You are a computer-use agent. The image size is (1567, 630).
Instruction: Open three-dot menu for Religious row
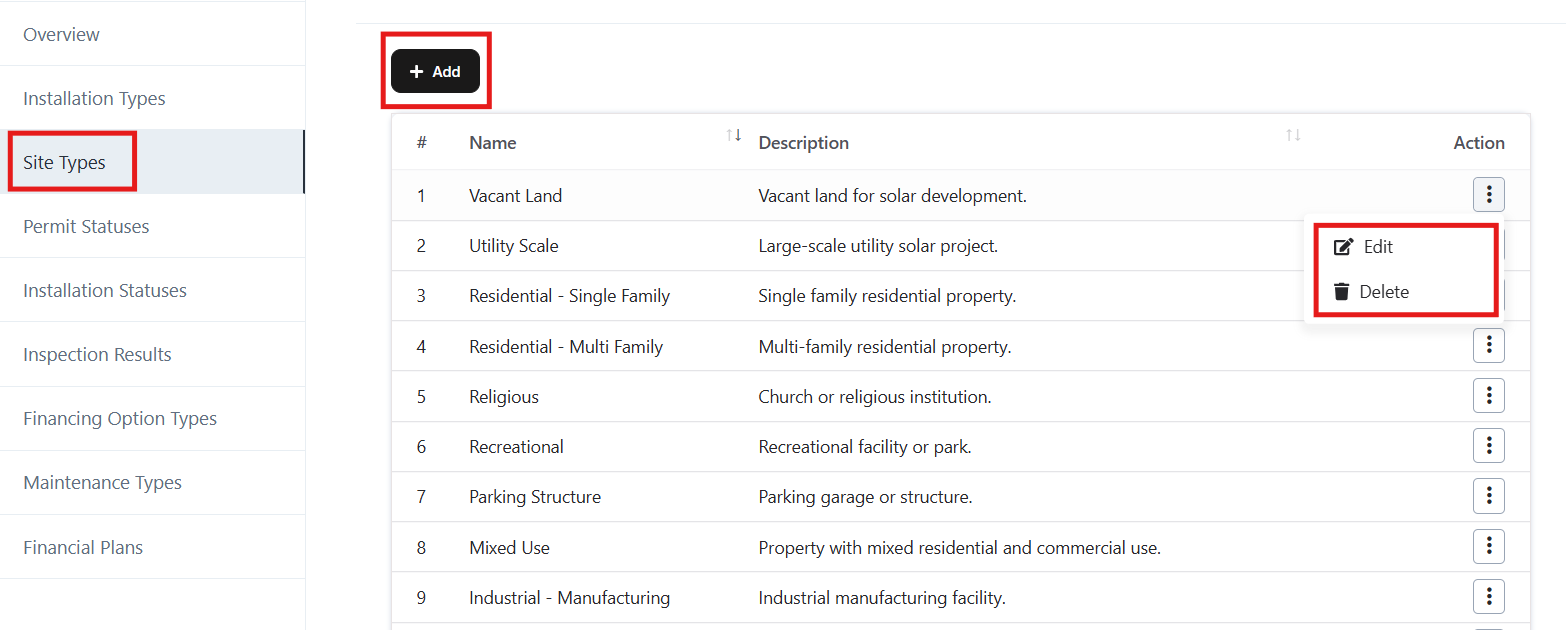[x=1488, y=396]
